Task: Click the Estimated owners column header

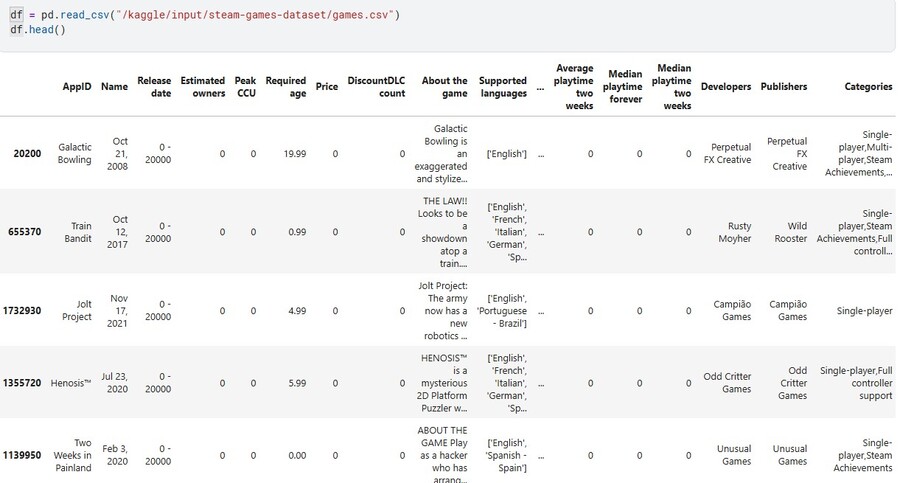Action: coord(203,87)
